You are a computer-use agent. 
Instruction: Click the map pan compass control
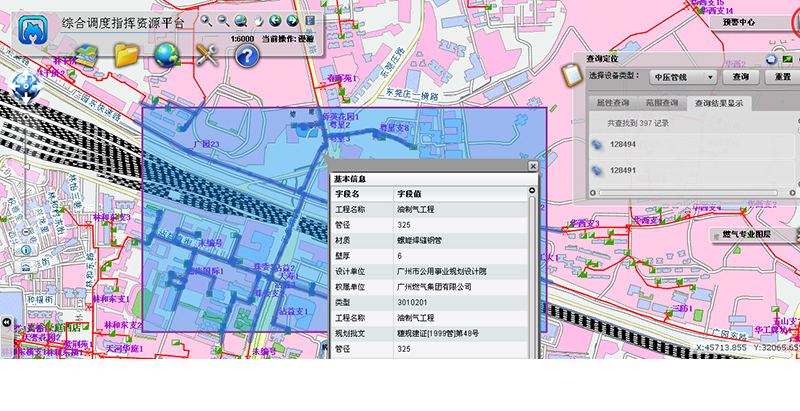[x=26, y=88]
